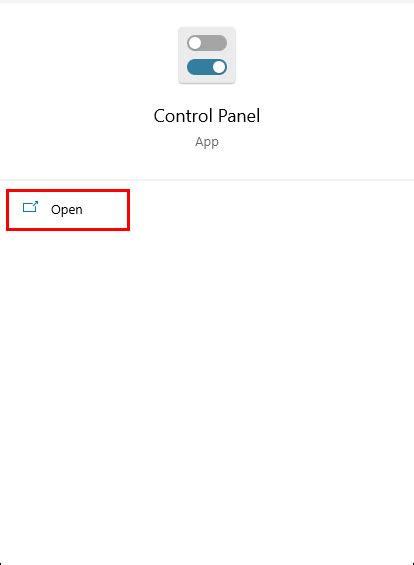The image size is (414, 565).
Task: Choose Open from the app actions list
Action: [68, 210]
